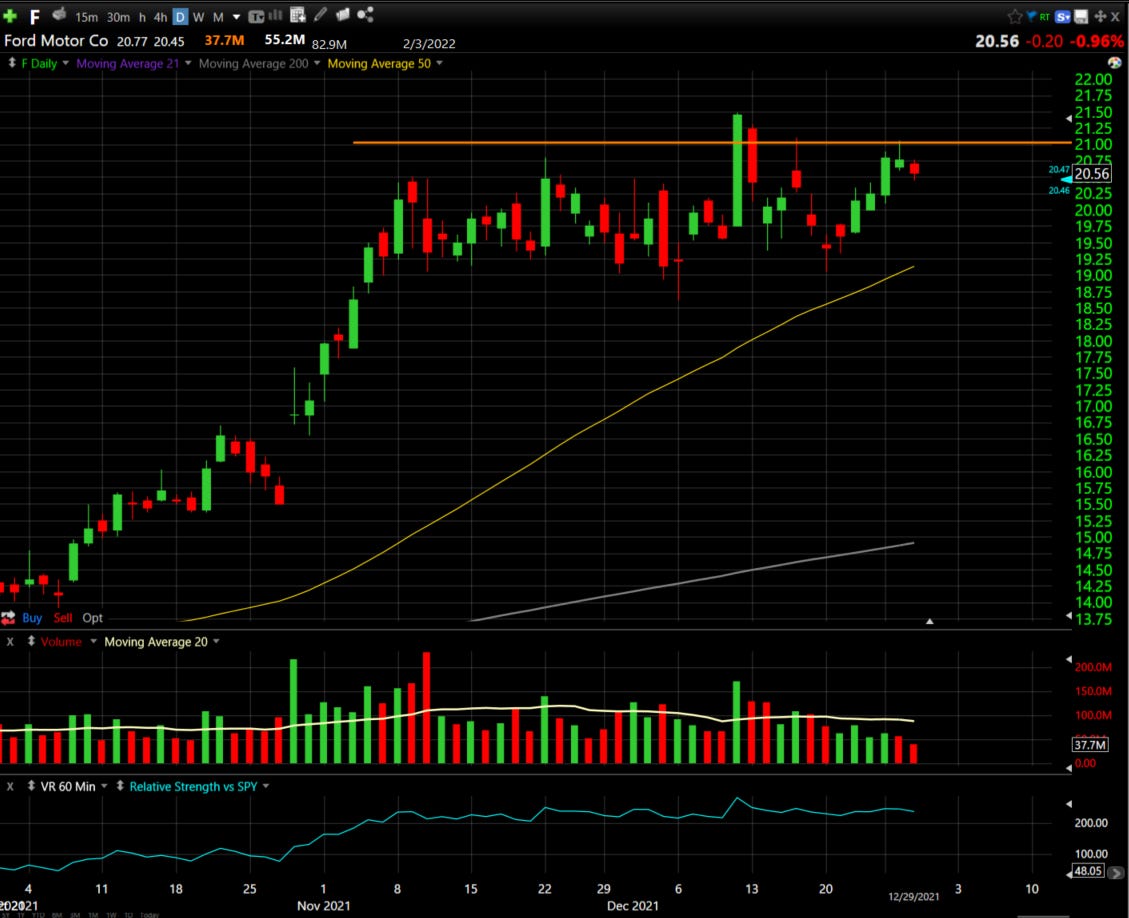
Task: Click the scale arrows beside Volume
Action: click(x=31, y=641)
